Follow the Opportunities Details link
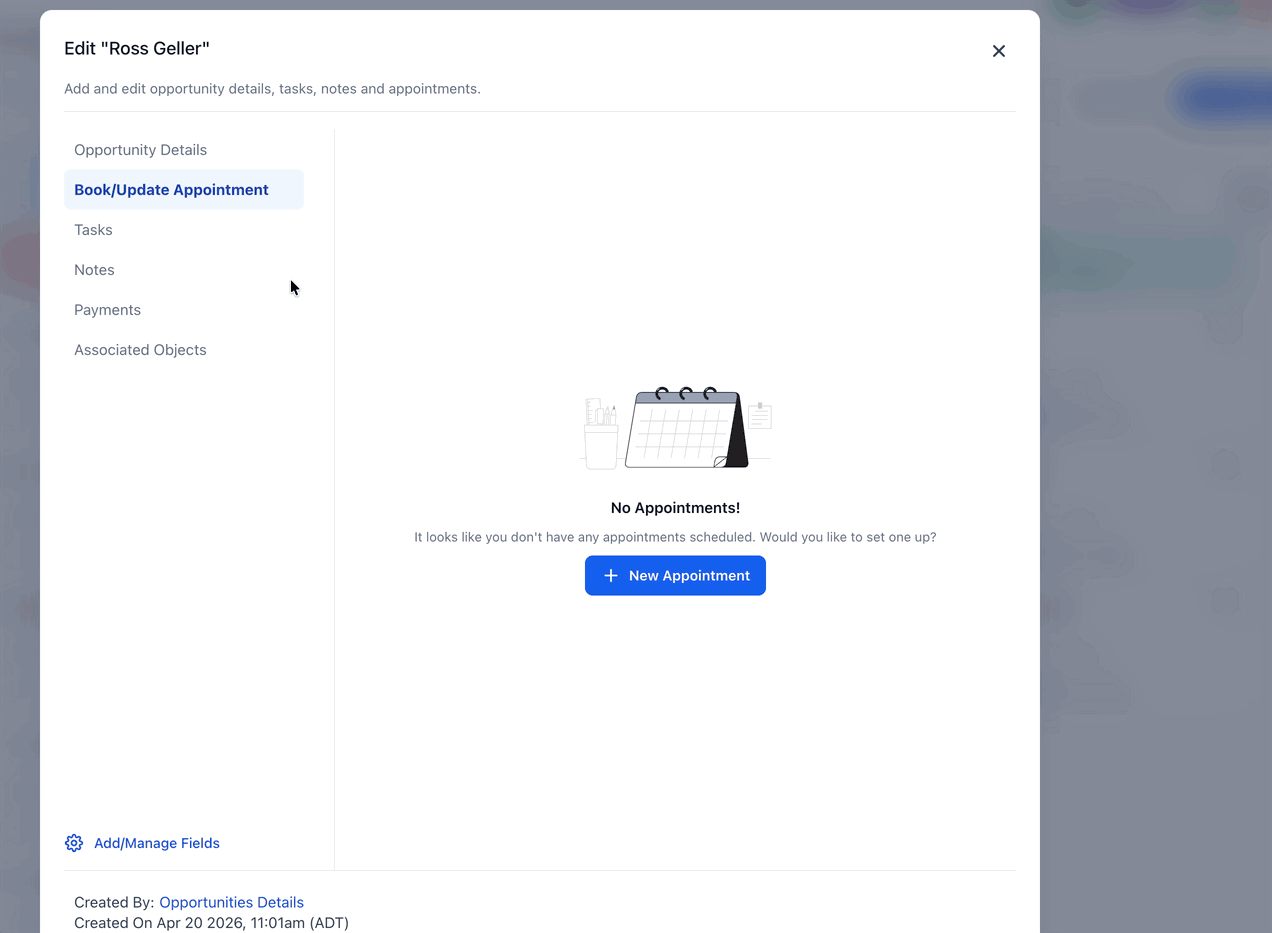 click(231, 902)
